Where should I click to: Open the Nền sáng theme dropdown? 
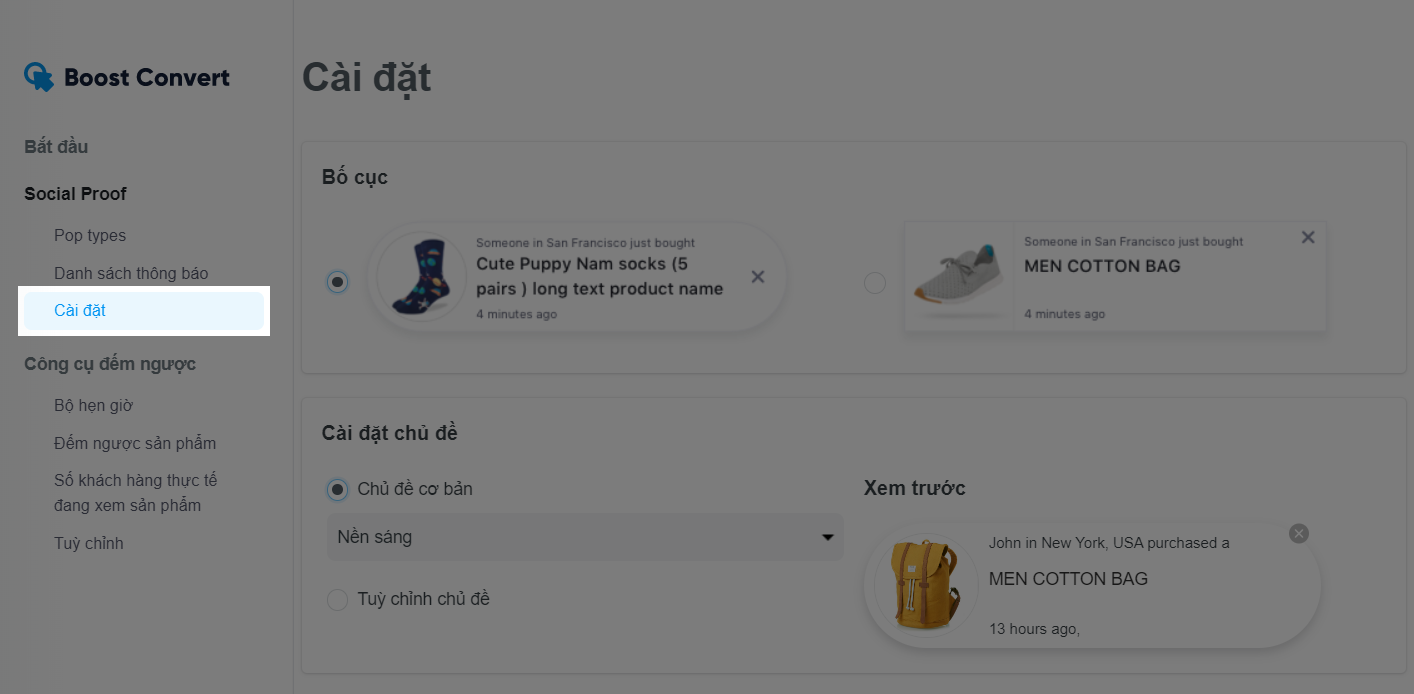coord(585,537)
